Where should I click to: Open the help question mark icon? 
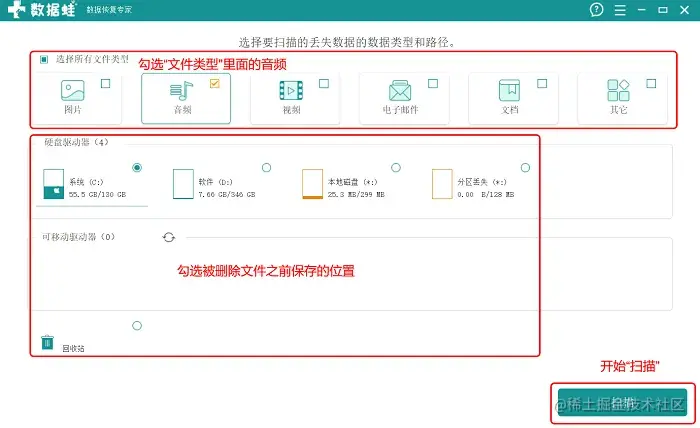596,9
